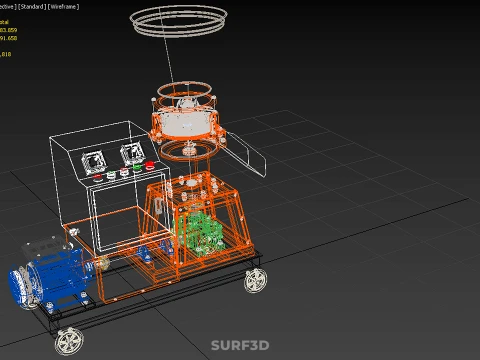480x360 pixels.
Task: Select the large floating ring at the top
Action: pyautogui.click(x=178, y=21)
